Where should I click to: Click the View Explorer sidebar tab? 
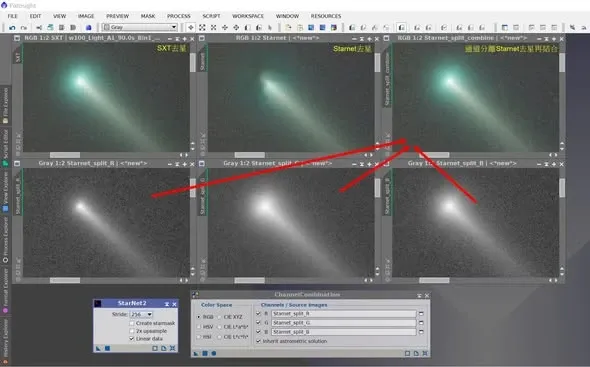(5, 191)
